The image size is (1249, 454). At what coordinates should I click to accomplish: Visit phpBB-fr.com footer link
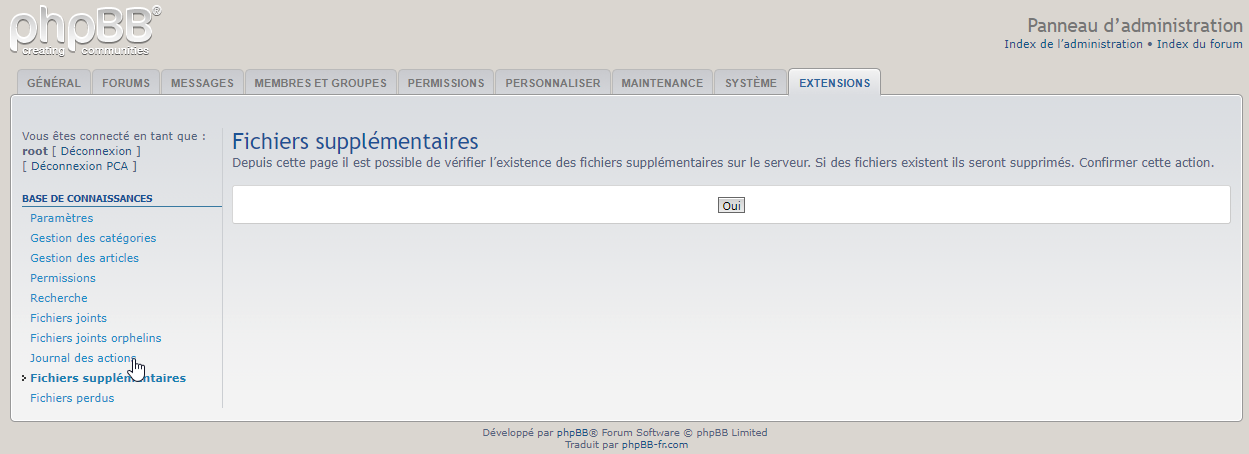pos(654,445)
